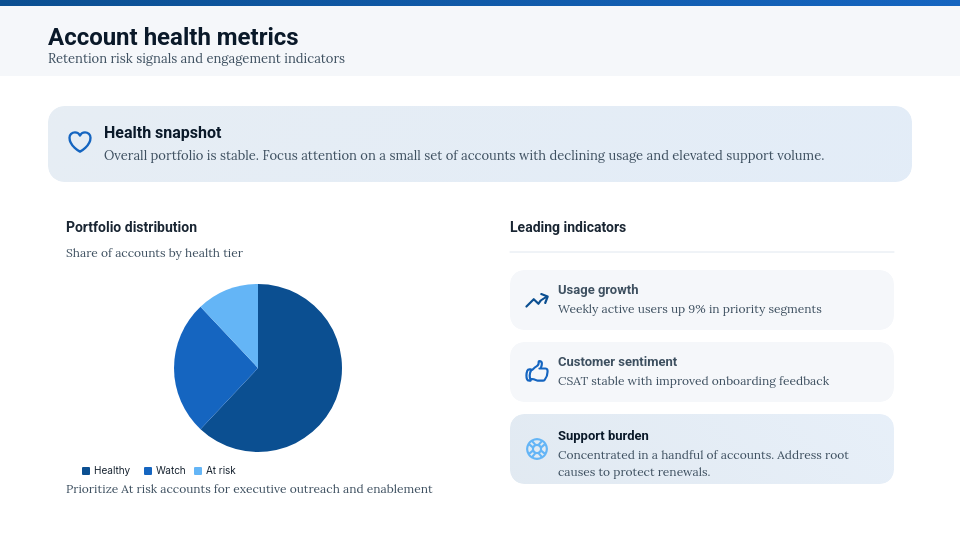This screenshot has height=540, width=960.
Task: Click the thumbs-up Customer sentiment icon
Action: point(537,372)
